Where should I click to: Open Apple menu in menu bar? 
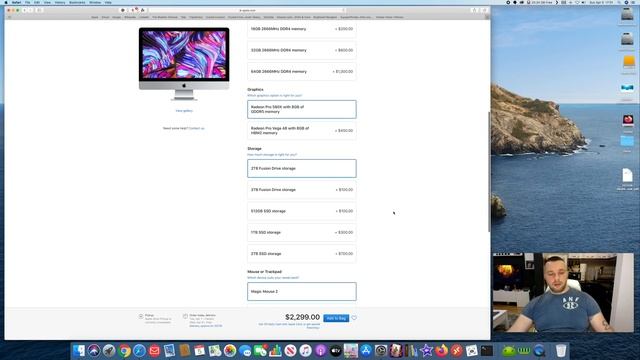point(6,2)
